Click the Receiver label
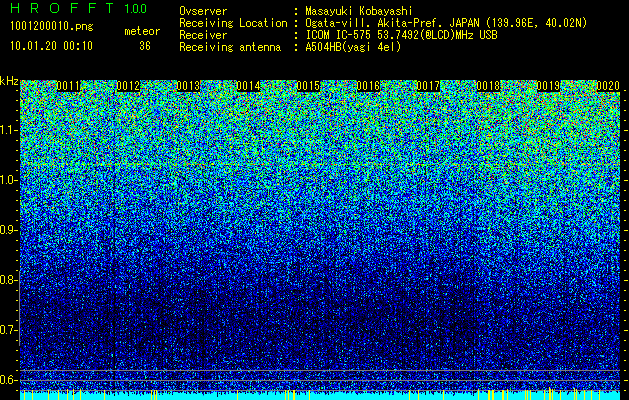This screenshot has width=629, height=400. [x=203, y=35]
